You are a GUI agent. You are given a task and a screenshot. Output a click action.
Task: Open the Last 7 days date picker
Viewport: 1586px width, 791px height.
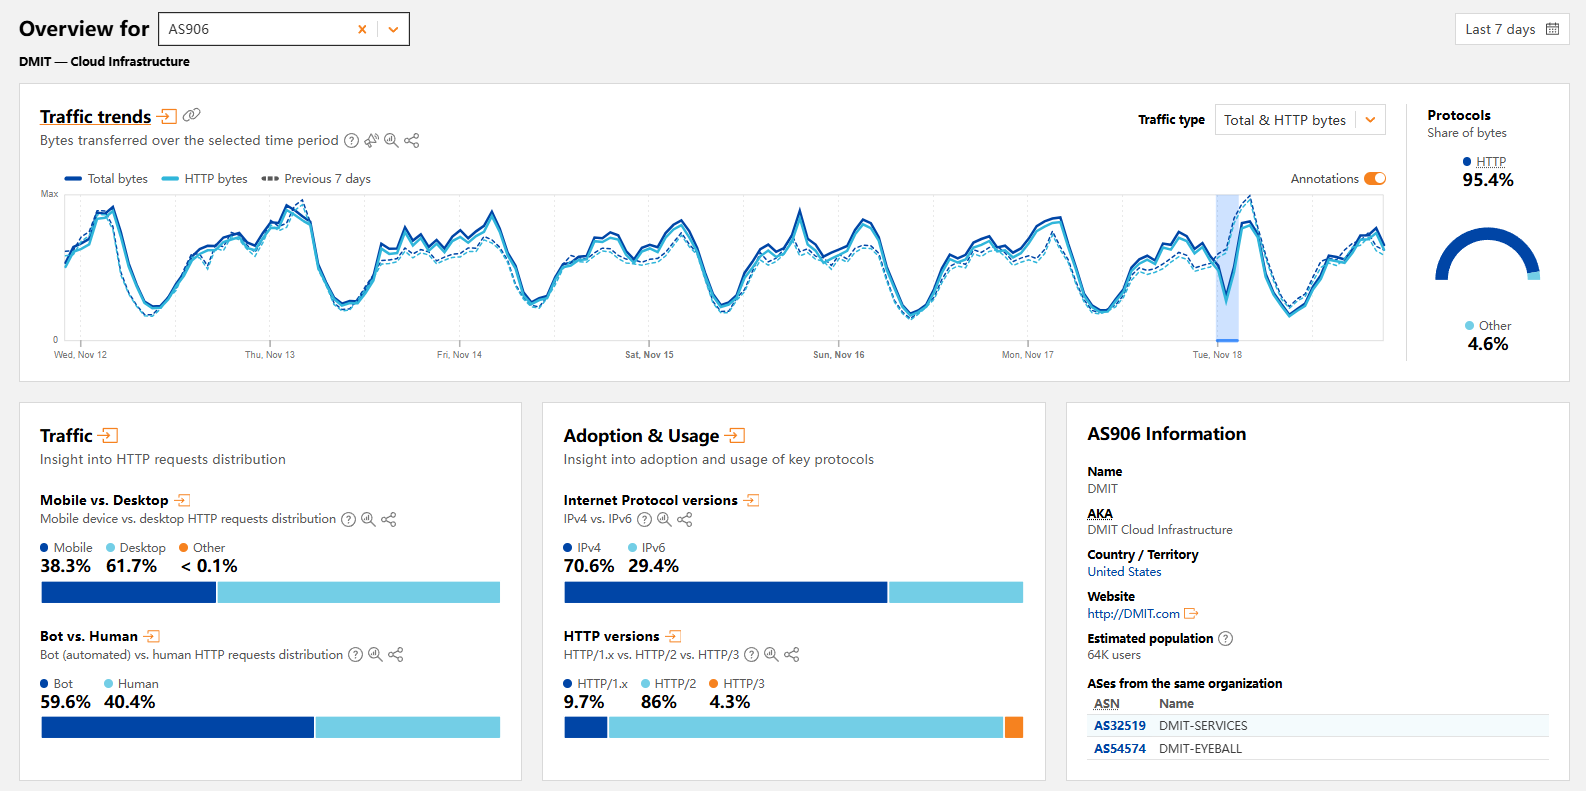[1511, 30]
